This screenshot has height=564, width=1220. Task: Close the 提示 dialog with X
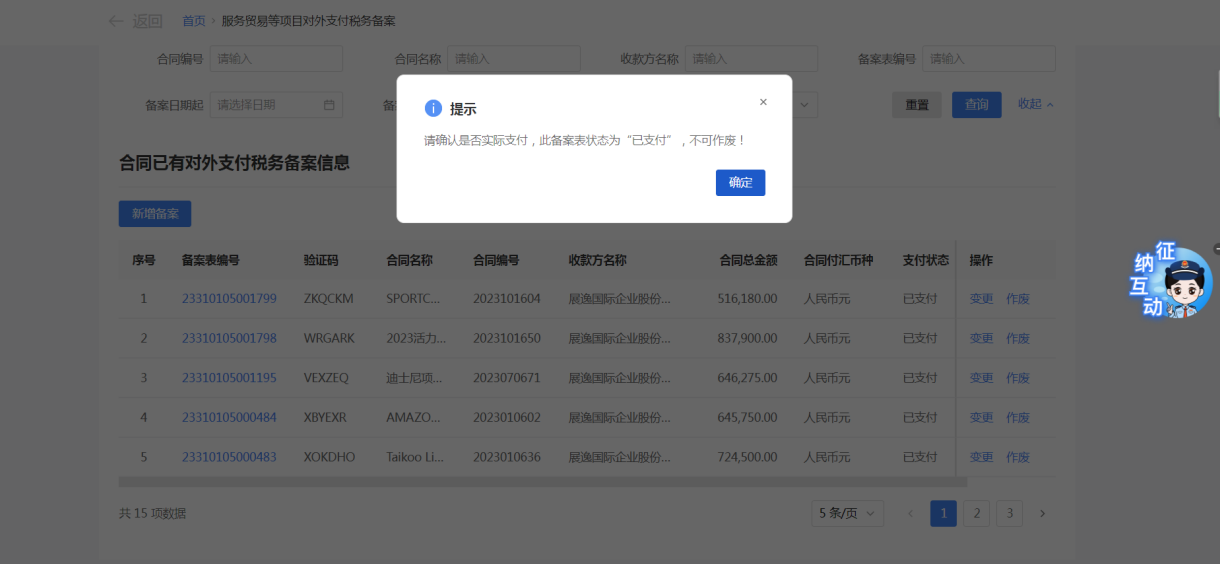click(763, 102)
